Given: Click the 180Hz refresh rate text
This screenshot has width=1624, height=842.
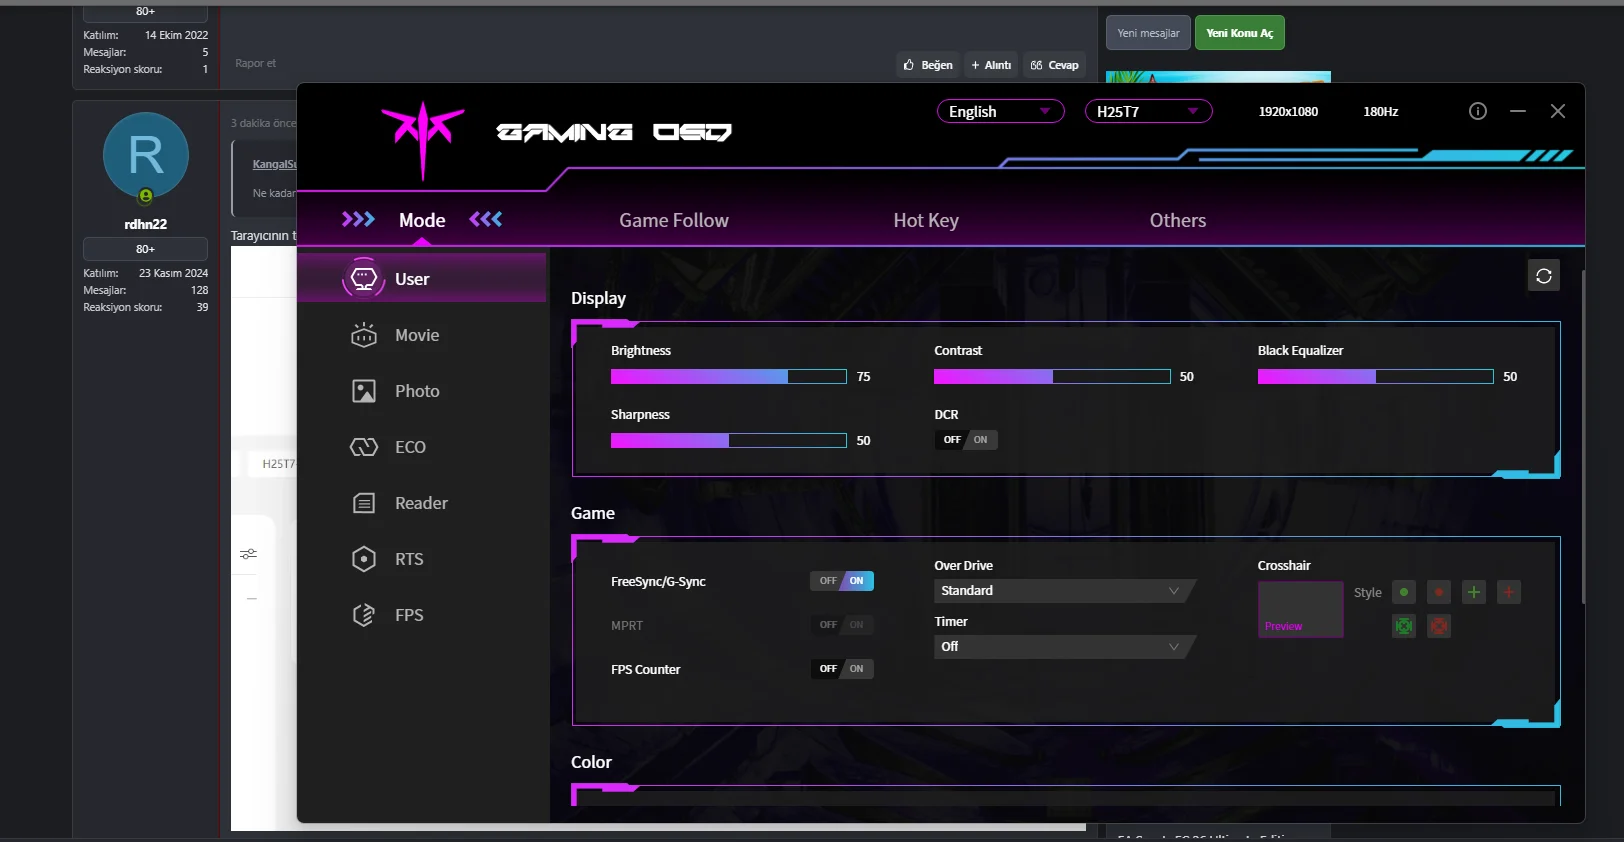Looking at the screenshot, I should pos(1381,112).
